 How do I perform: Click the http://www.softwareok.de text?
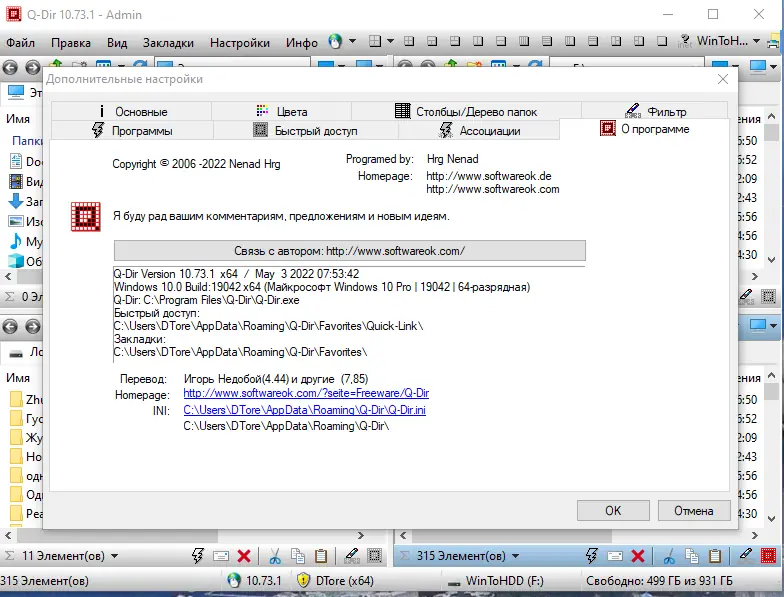click(488, 176)
